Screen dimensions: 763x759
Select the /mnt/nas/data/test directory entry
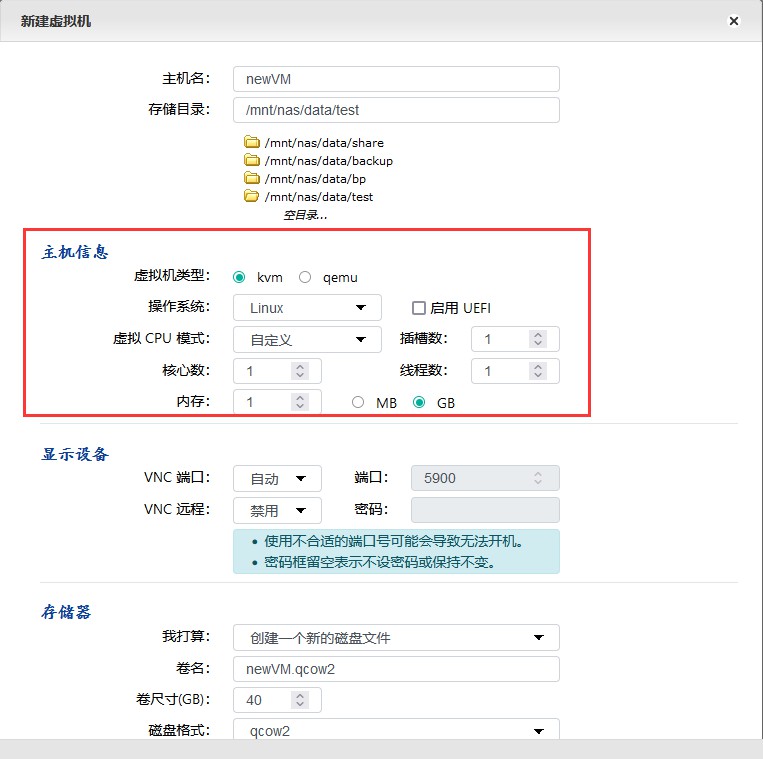click(319, 197)
